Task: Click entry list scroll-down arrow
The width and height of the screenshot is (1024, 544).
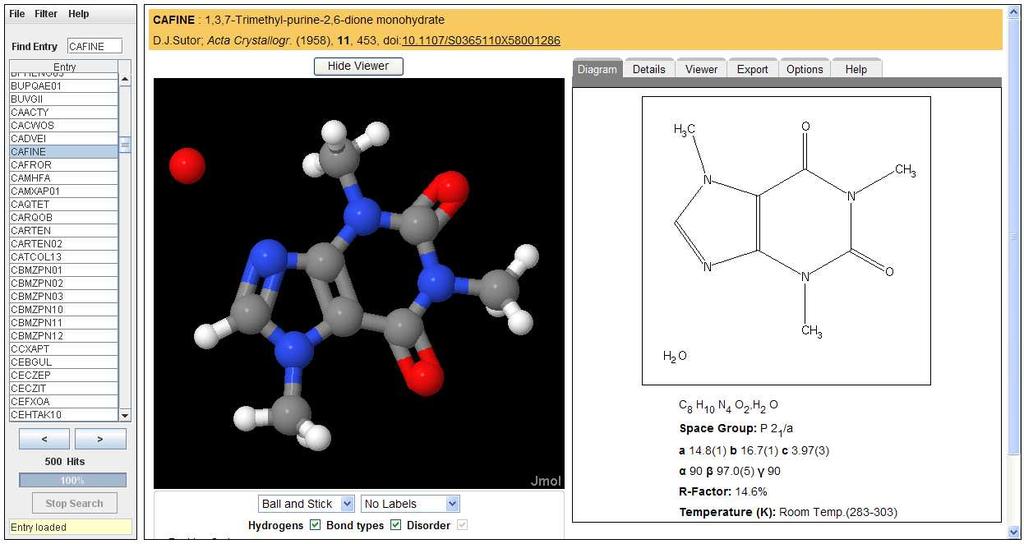Action: click(125, 415)
